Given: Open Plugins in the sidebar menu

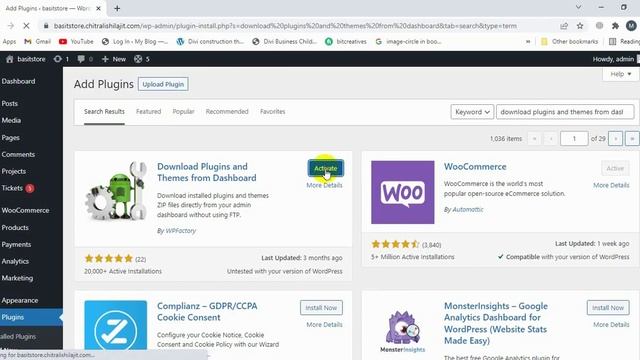Looking at the screenshot, I should (31, 317).
